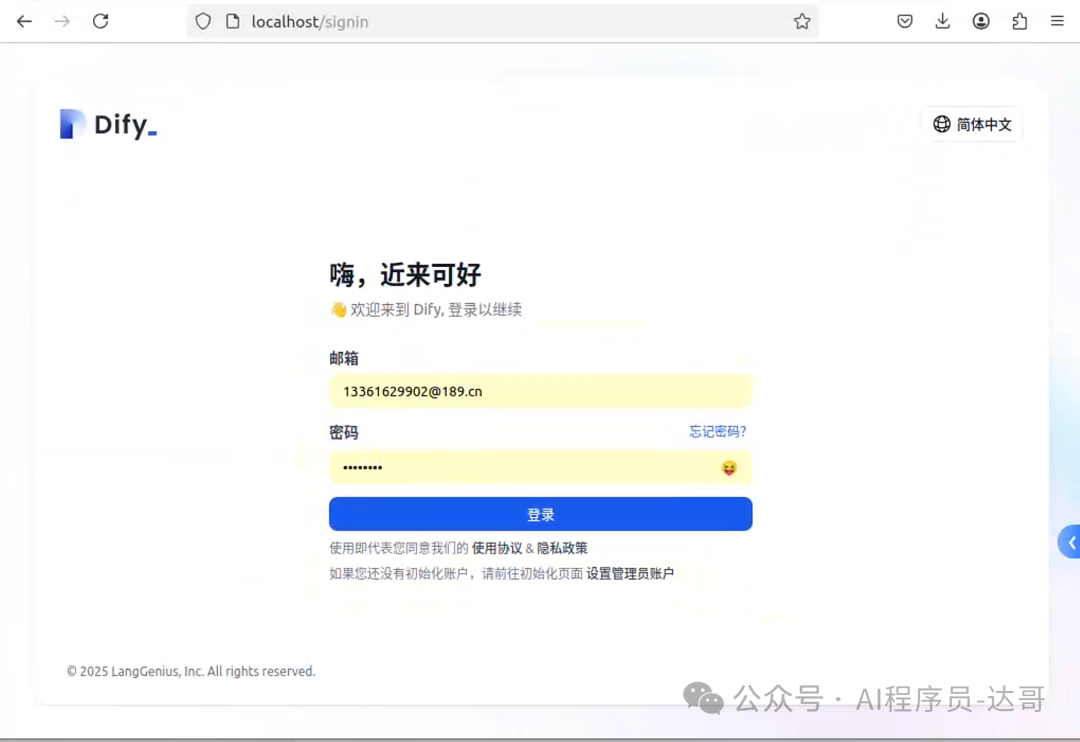This screenshot has height=742, width=1080.
Task: Click the 嗨，近来可好 heading
Action: point(405,275)
